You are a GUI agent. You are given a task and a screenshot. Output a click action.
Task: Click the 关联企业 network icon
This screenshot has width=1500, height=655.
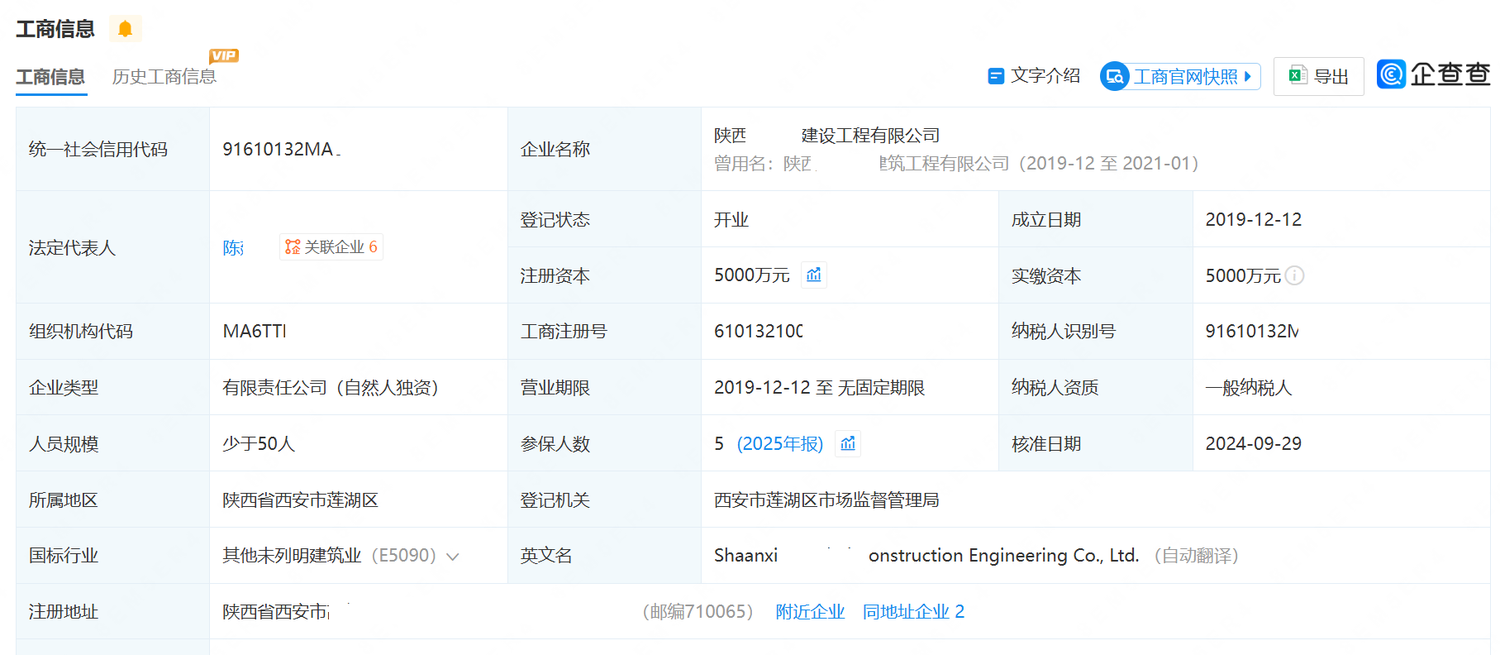pyautogui.click(x=292, y=247)
